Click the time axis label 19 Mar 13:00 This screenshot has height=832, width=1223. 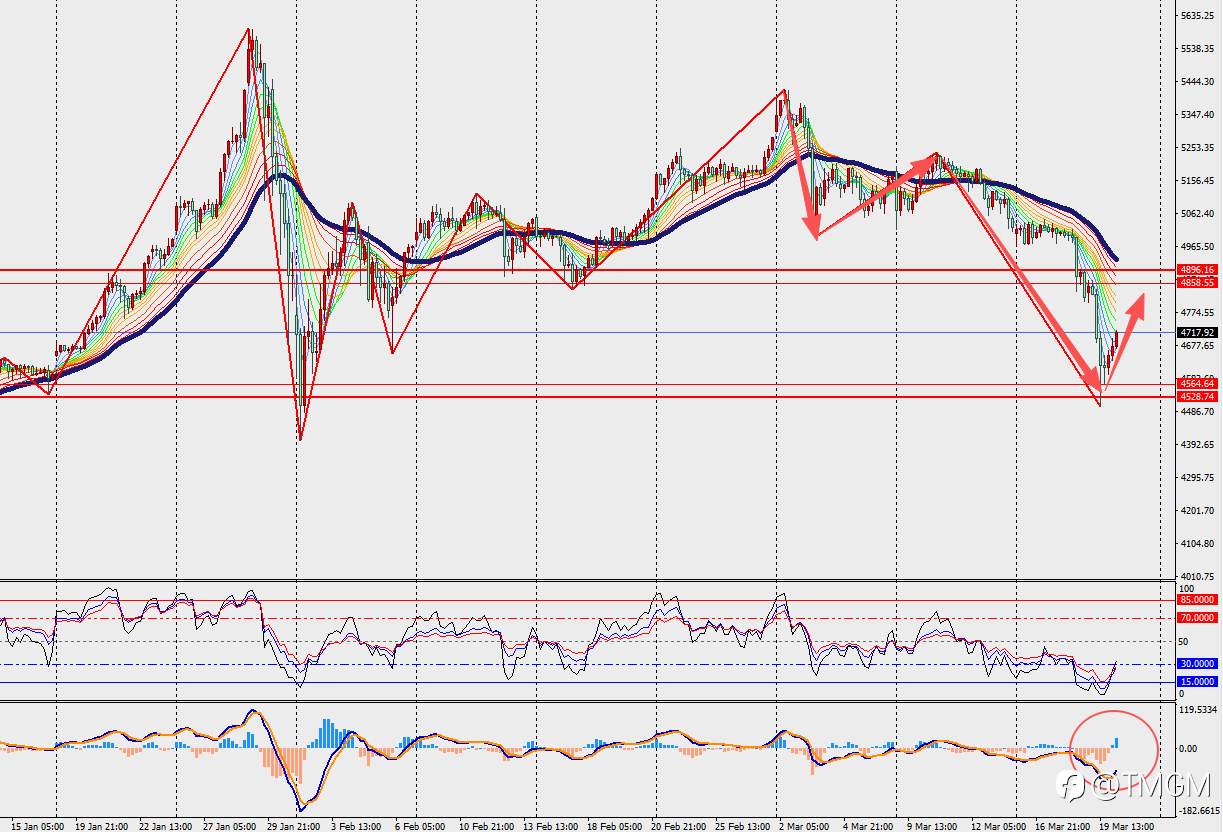coord(1126,826)
